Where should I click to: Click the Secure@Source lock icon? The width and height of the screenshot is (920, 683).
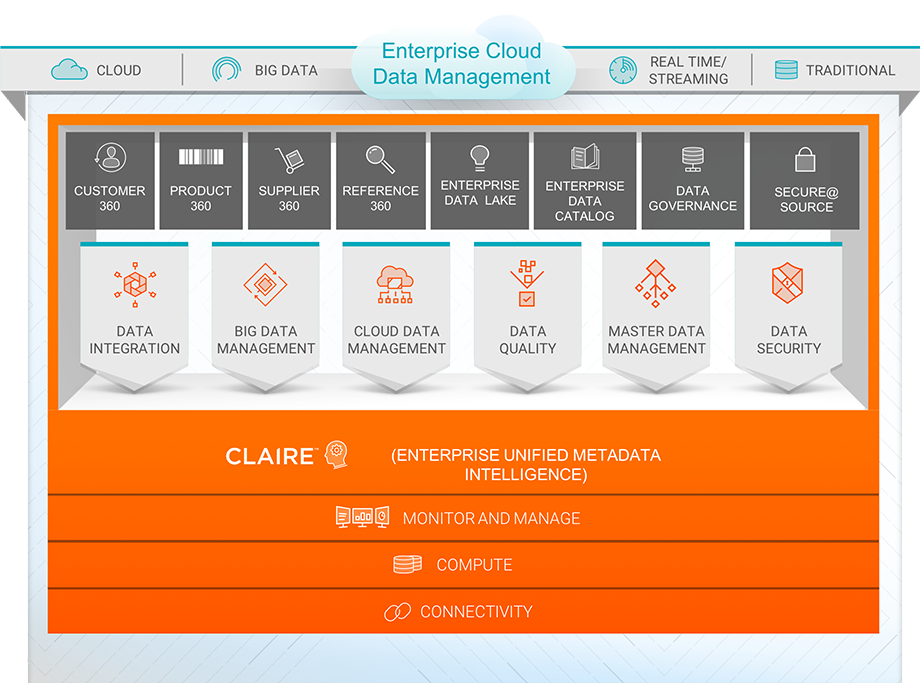point(805,160)
